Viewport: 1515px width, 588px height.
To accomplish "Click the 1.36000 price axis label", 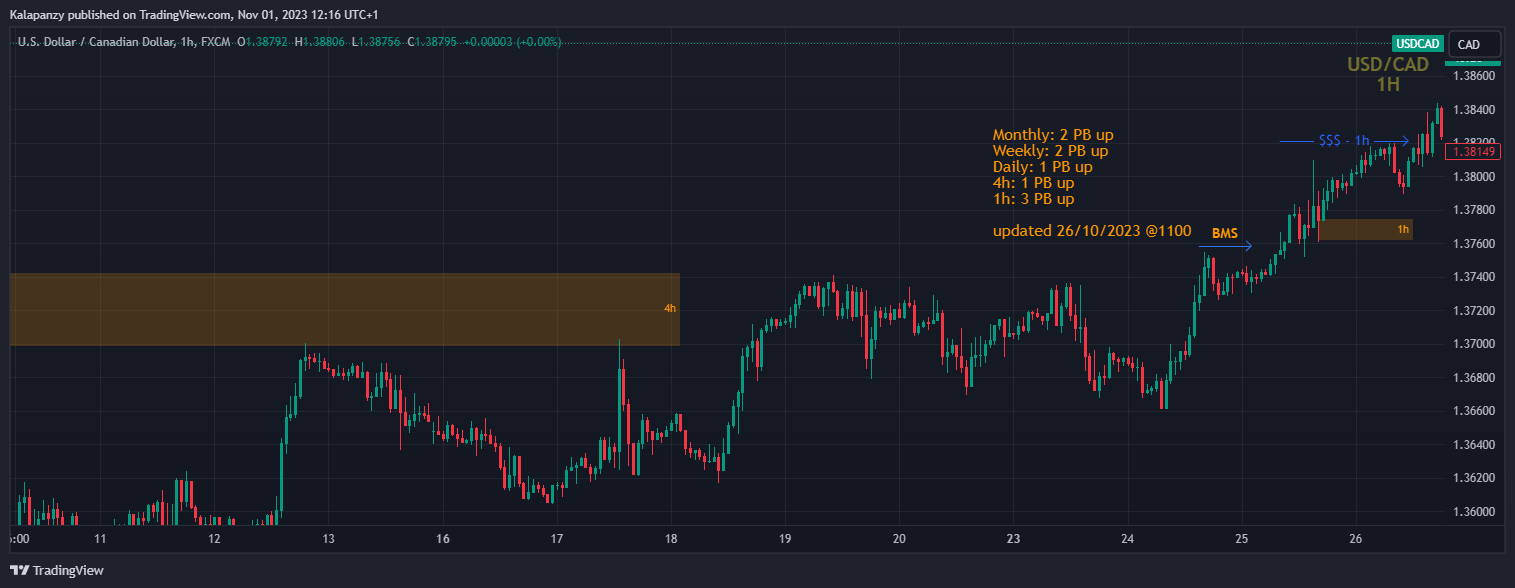I will coord(1474,512).
